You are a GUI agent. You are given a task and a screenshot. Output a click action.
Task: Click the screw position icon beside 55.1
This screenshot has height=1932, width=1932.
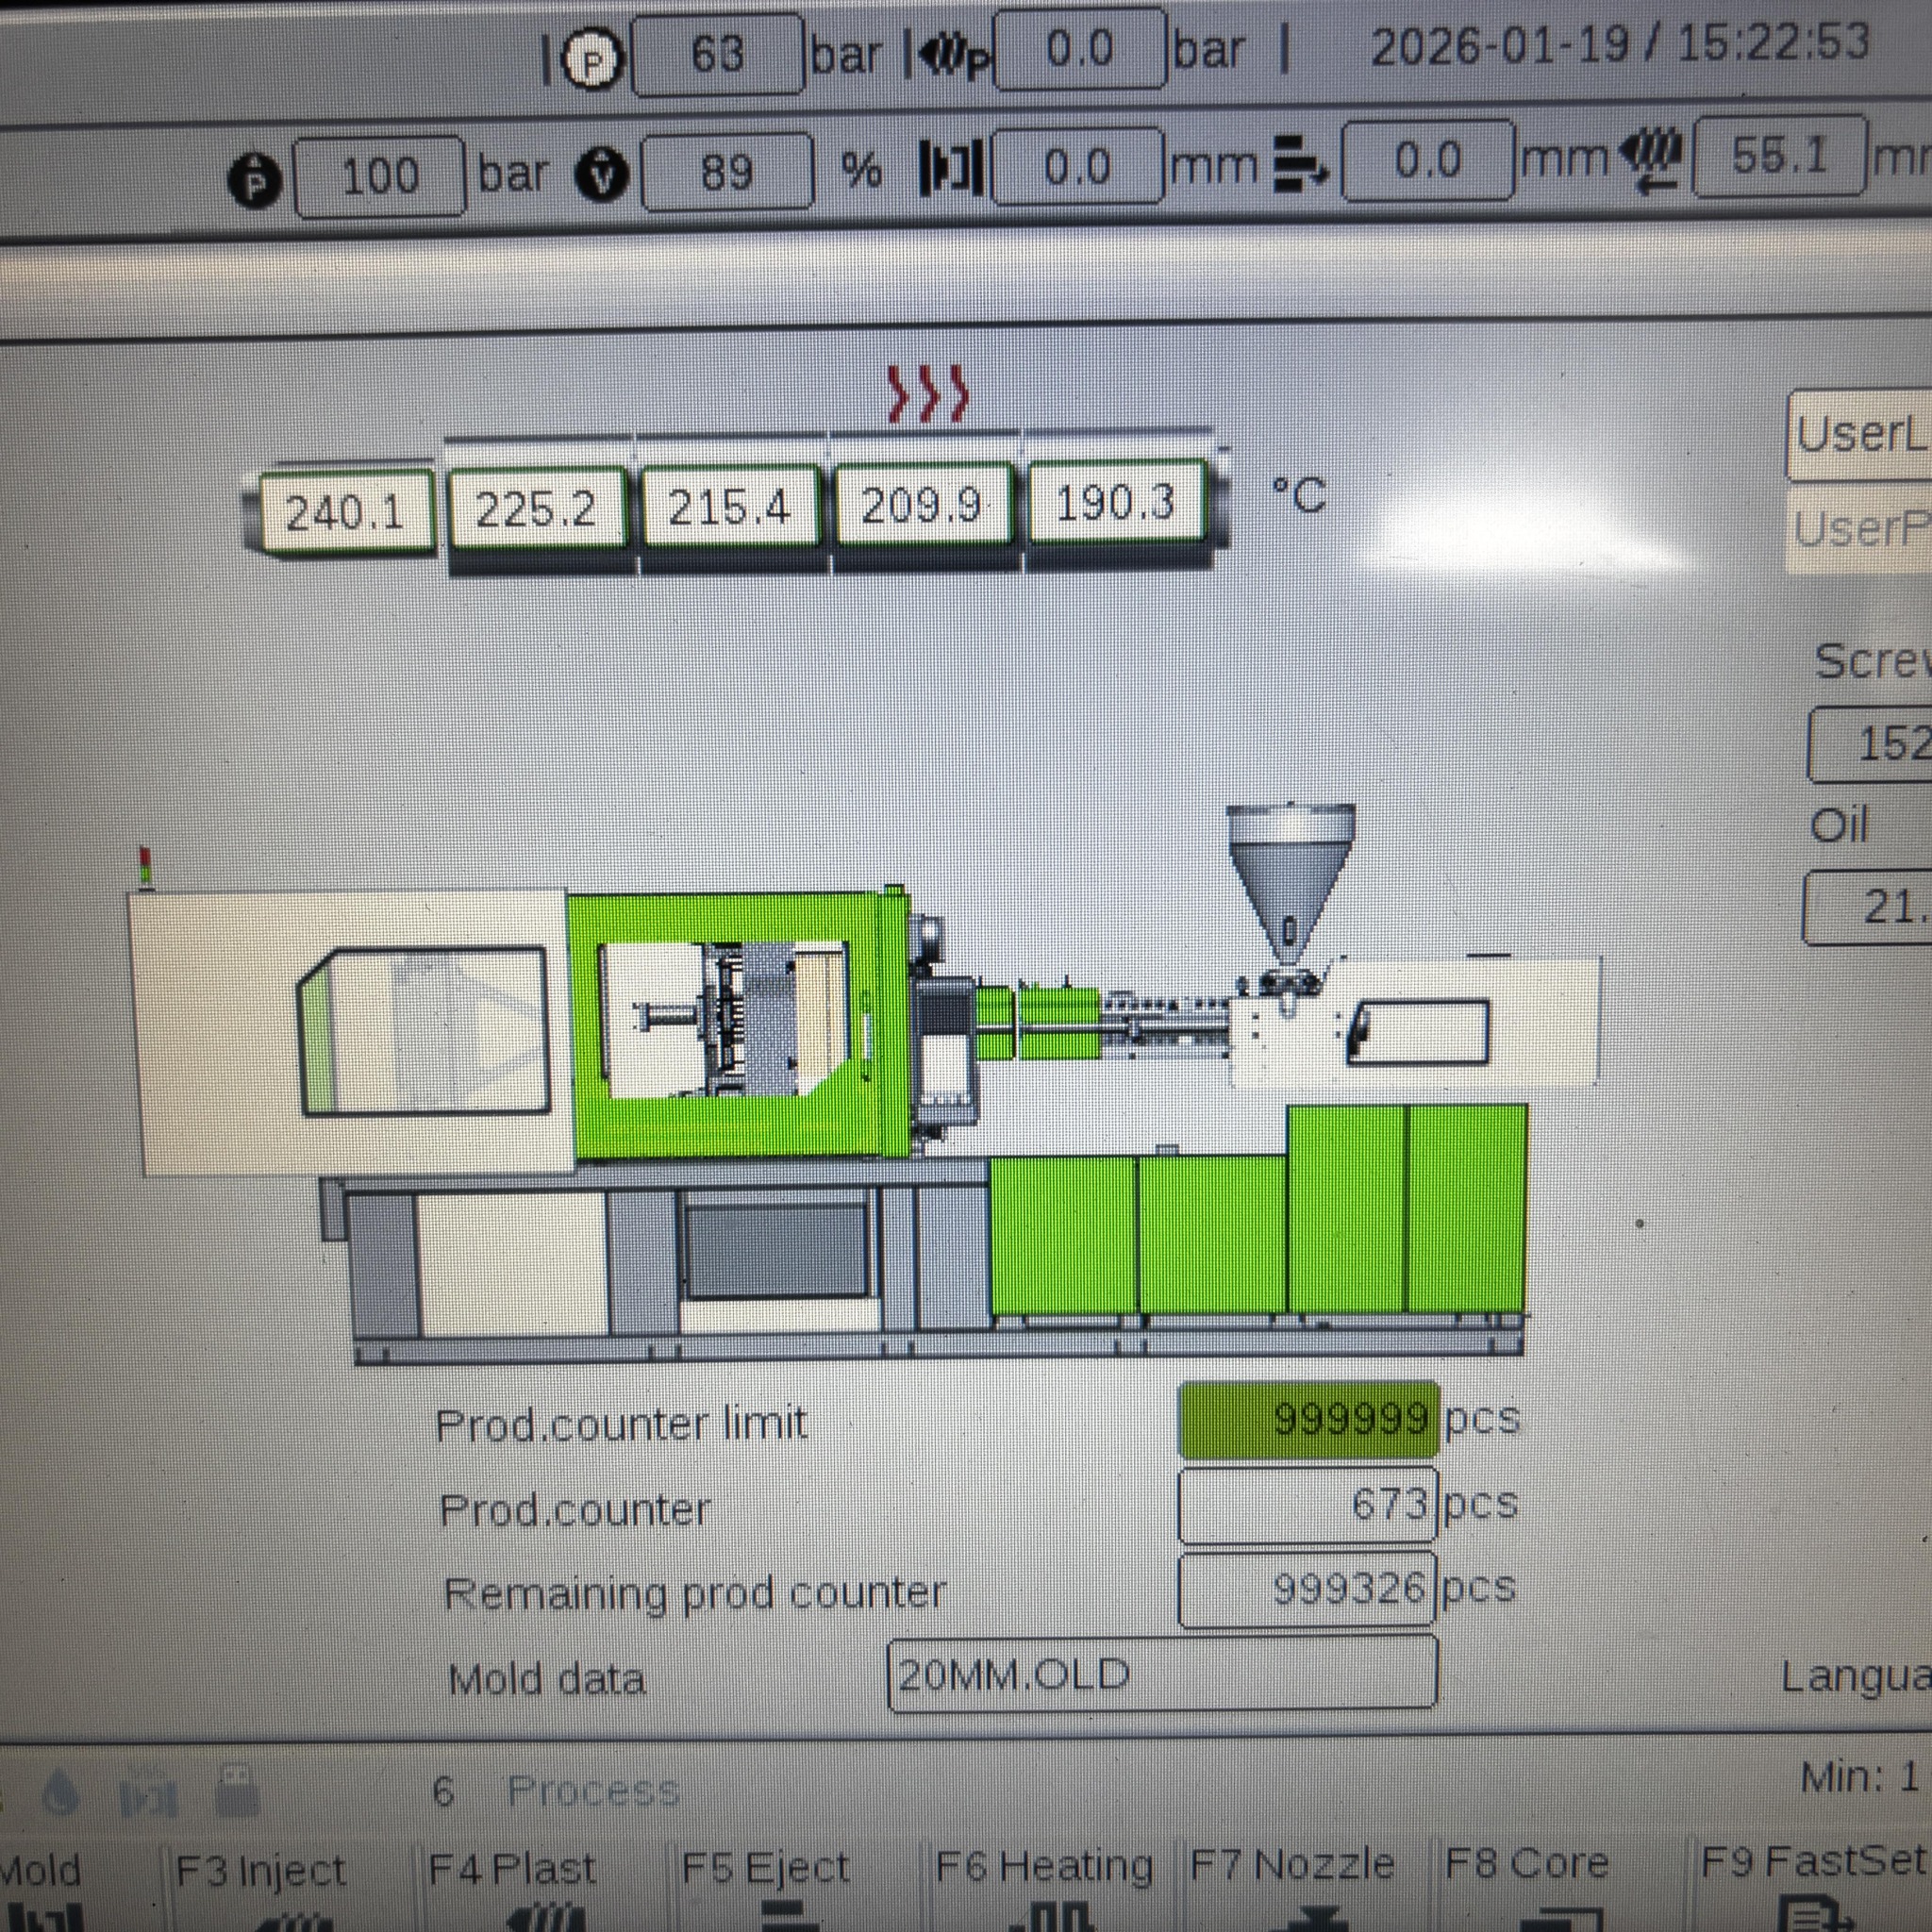[1651, 160]
